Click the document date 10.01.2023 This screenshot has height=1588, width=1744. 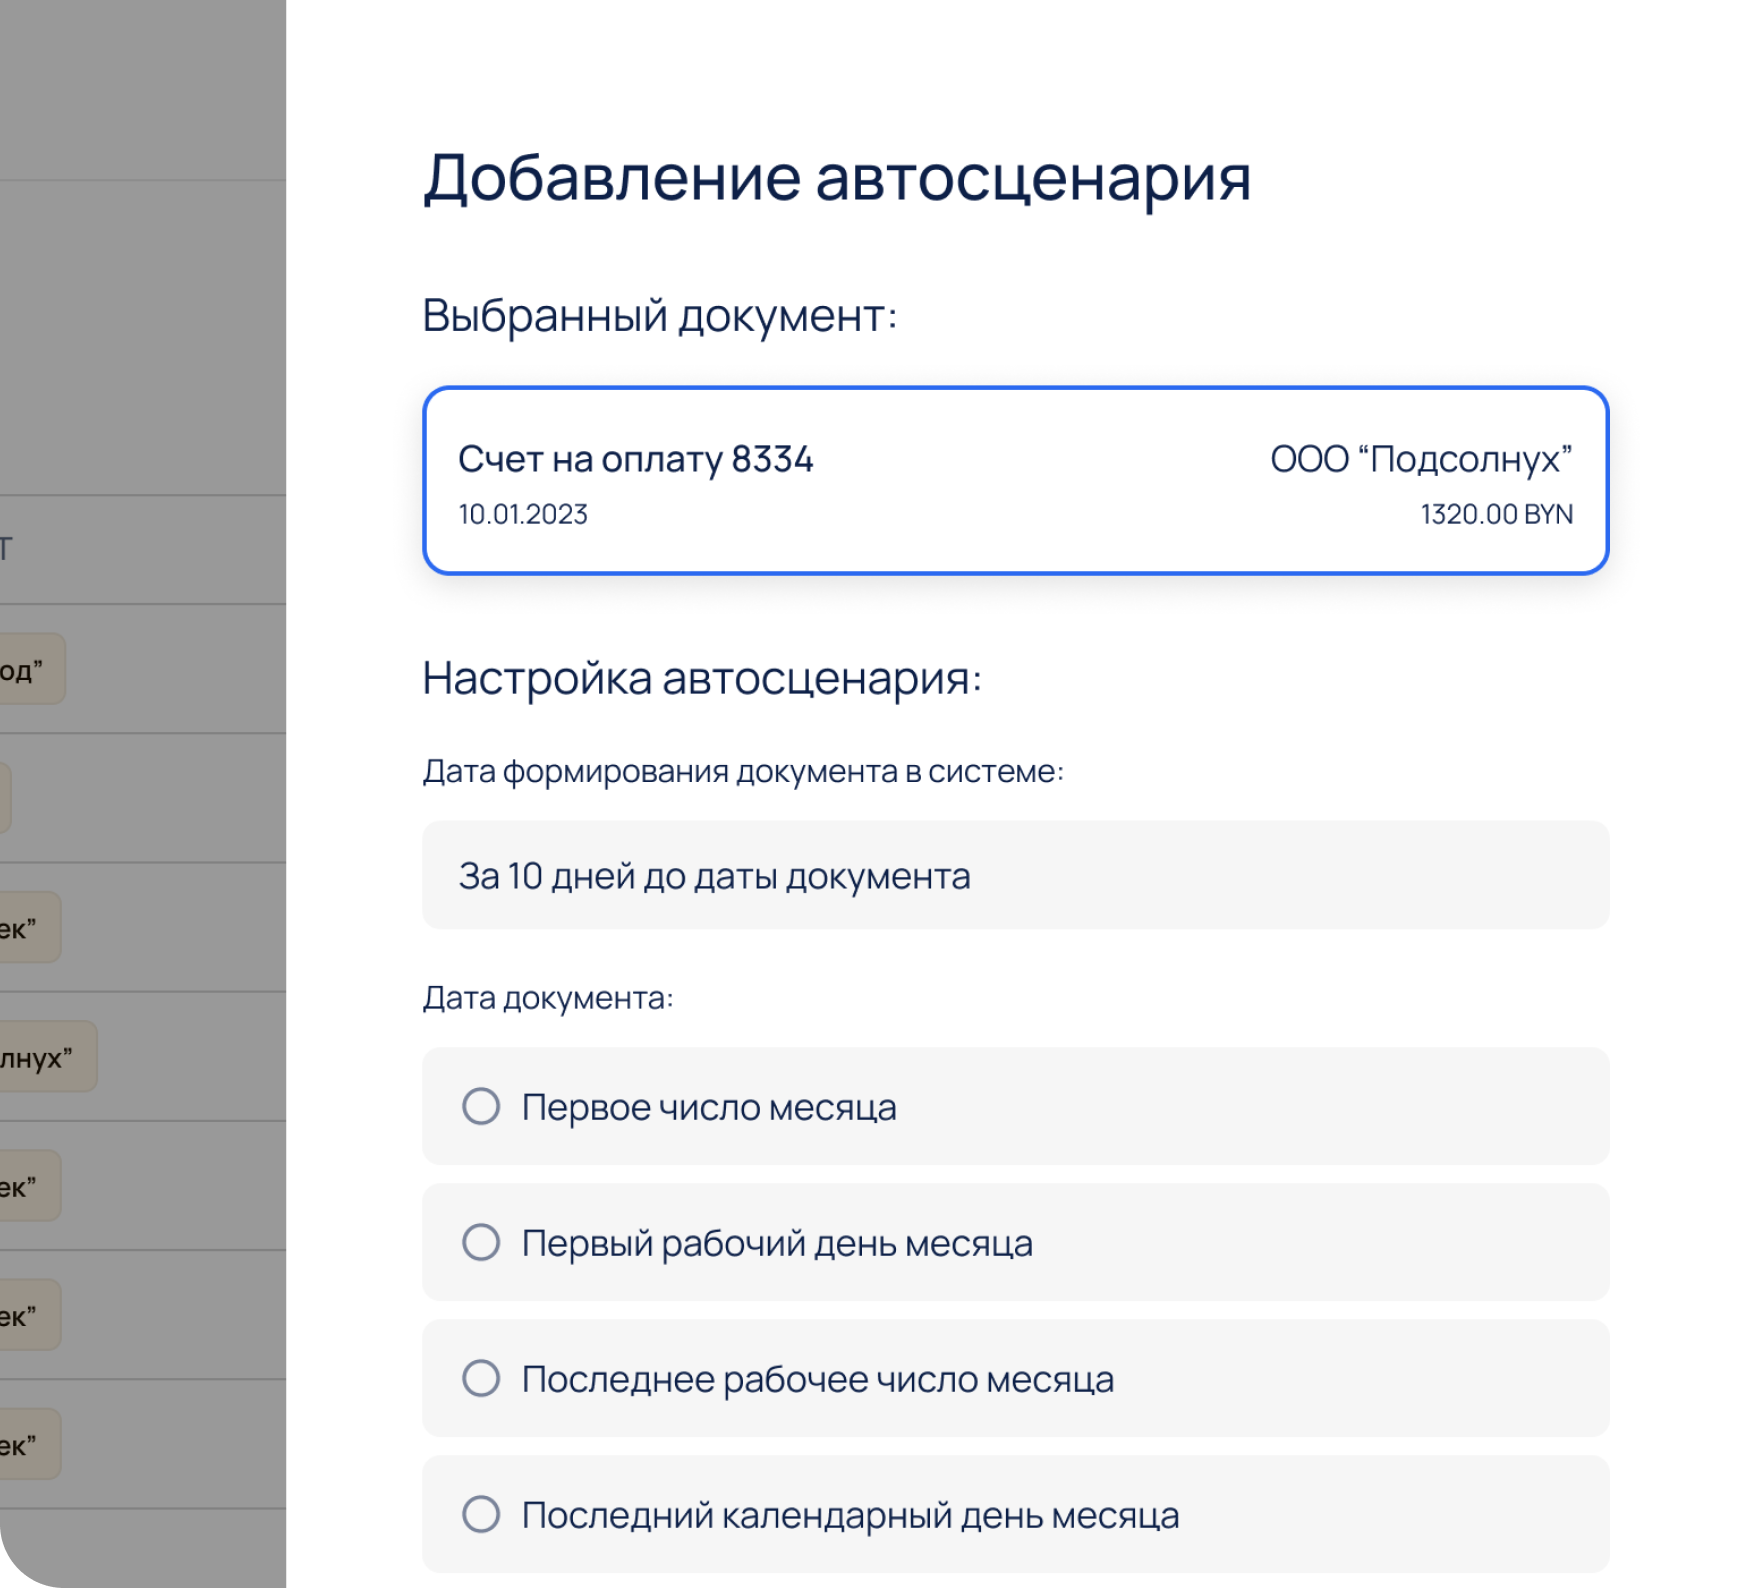[523, 514]
